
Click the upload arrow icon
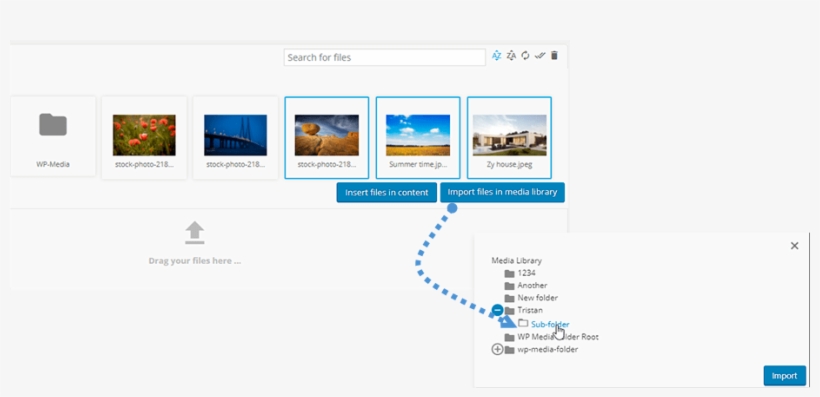point(195,233)
